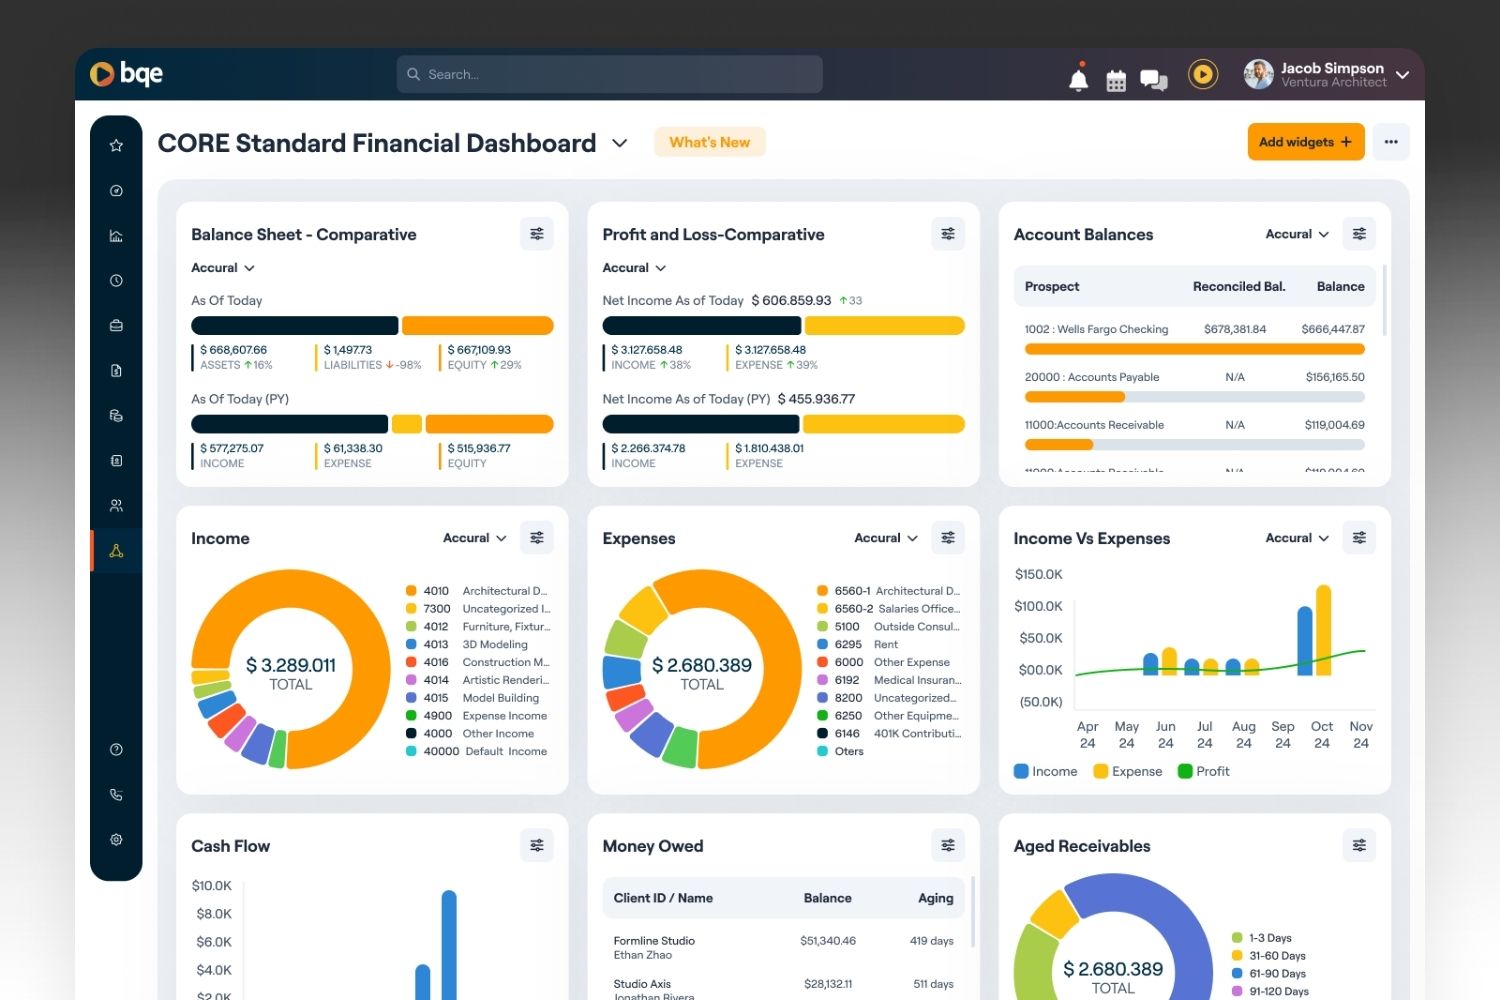Select the Formline Studio row
1500x1000 pixels.
pyautogui.click(x=783, y=947)
